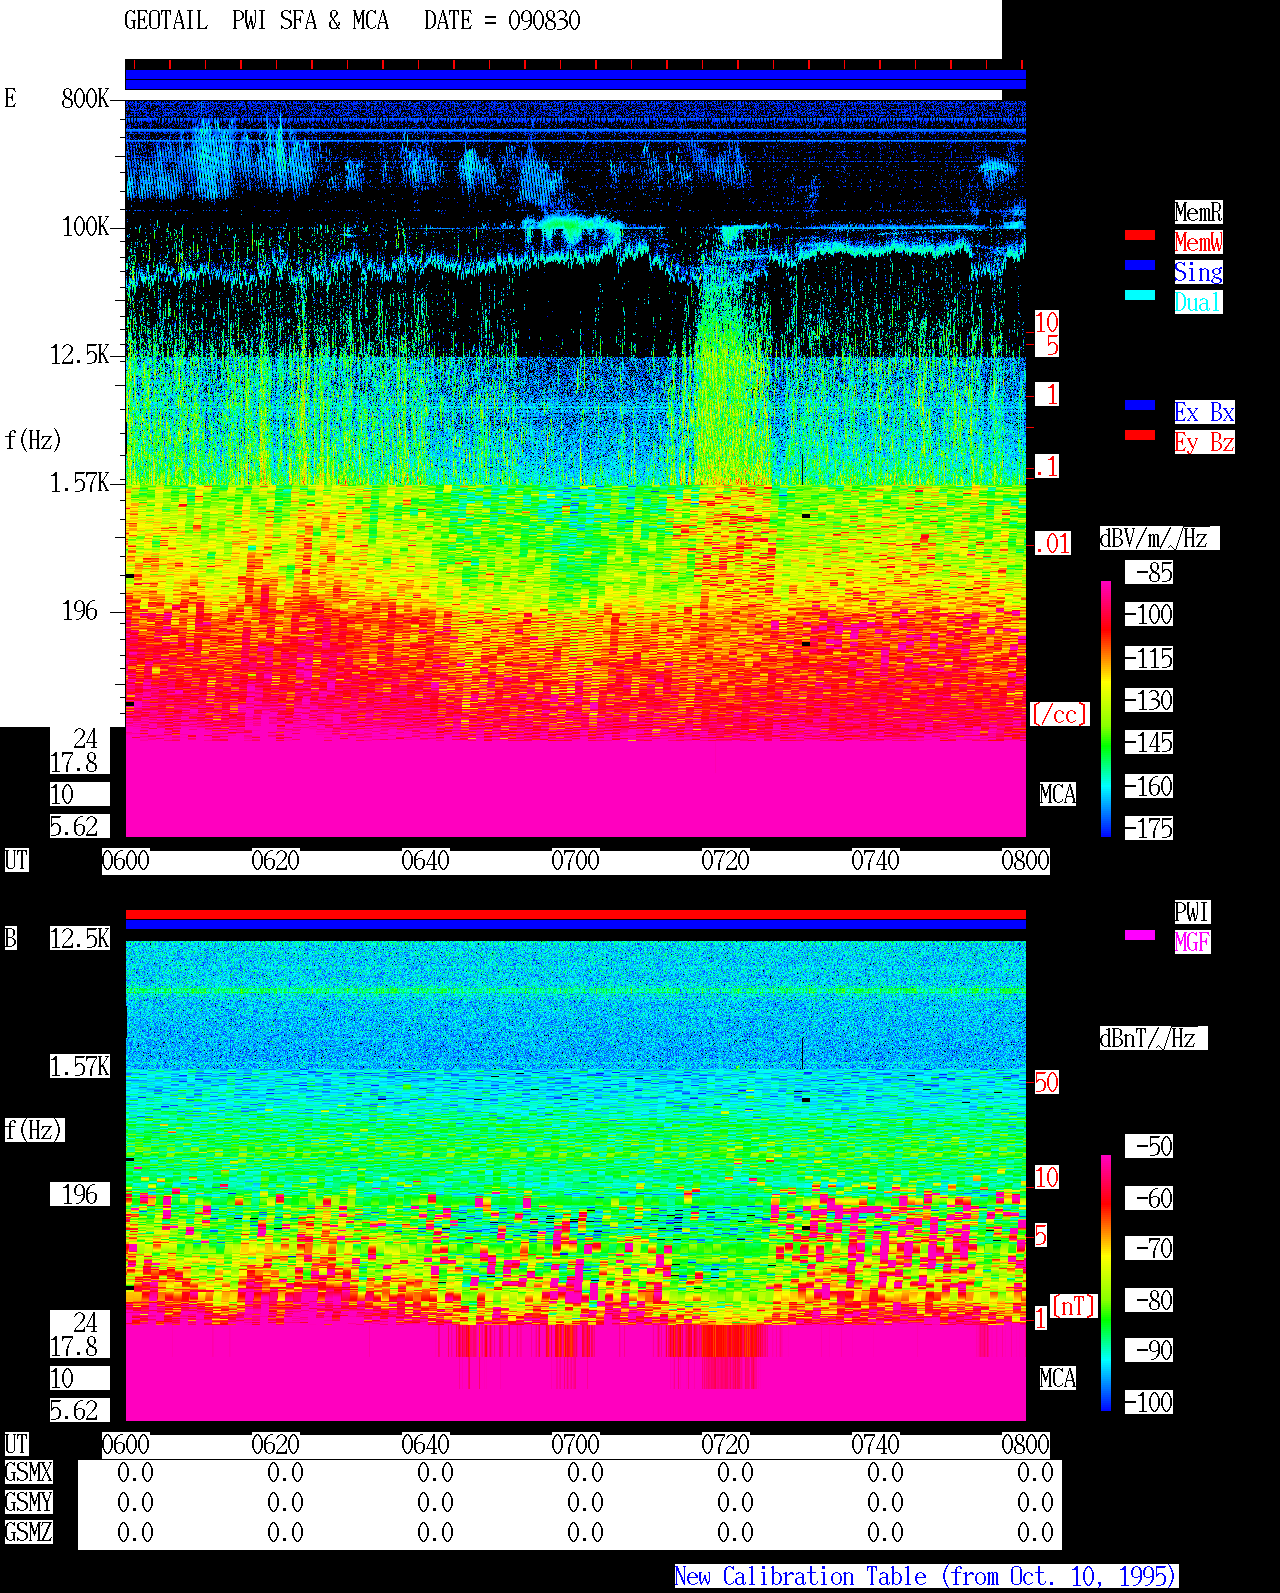Viewport: 1280px width, 1593px height.
Task: Click the Ey Bz legend label
Action: click(x=1204, y=442)
